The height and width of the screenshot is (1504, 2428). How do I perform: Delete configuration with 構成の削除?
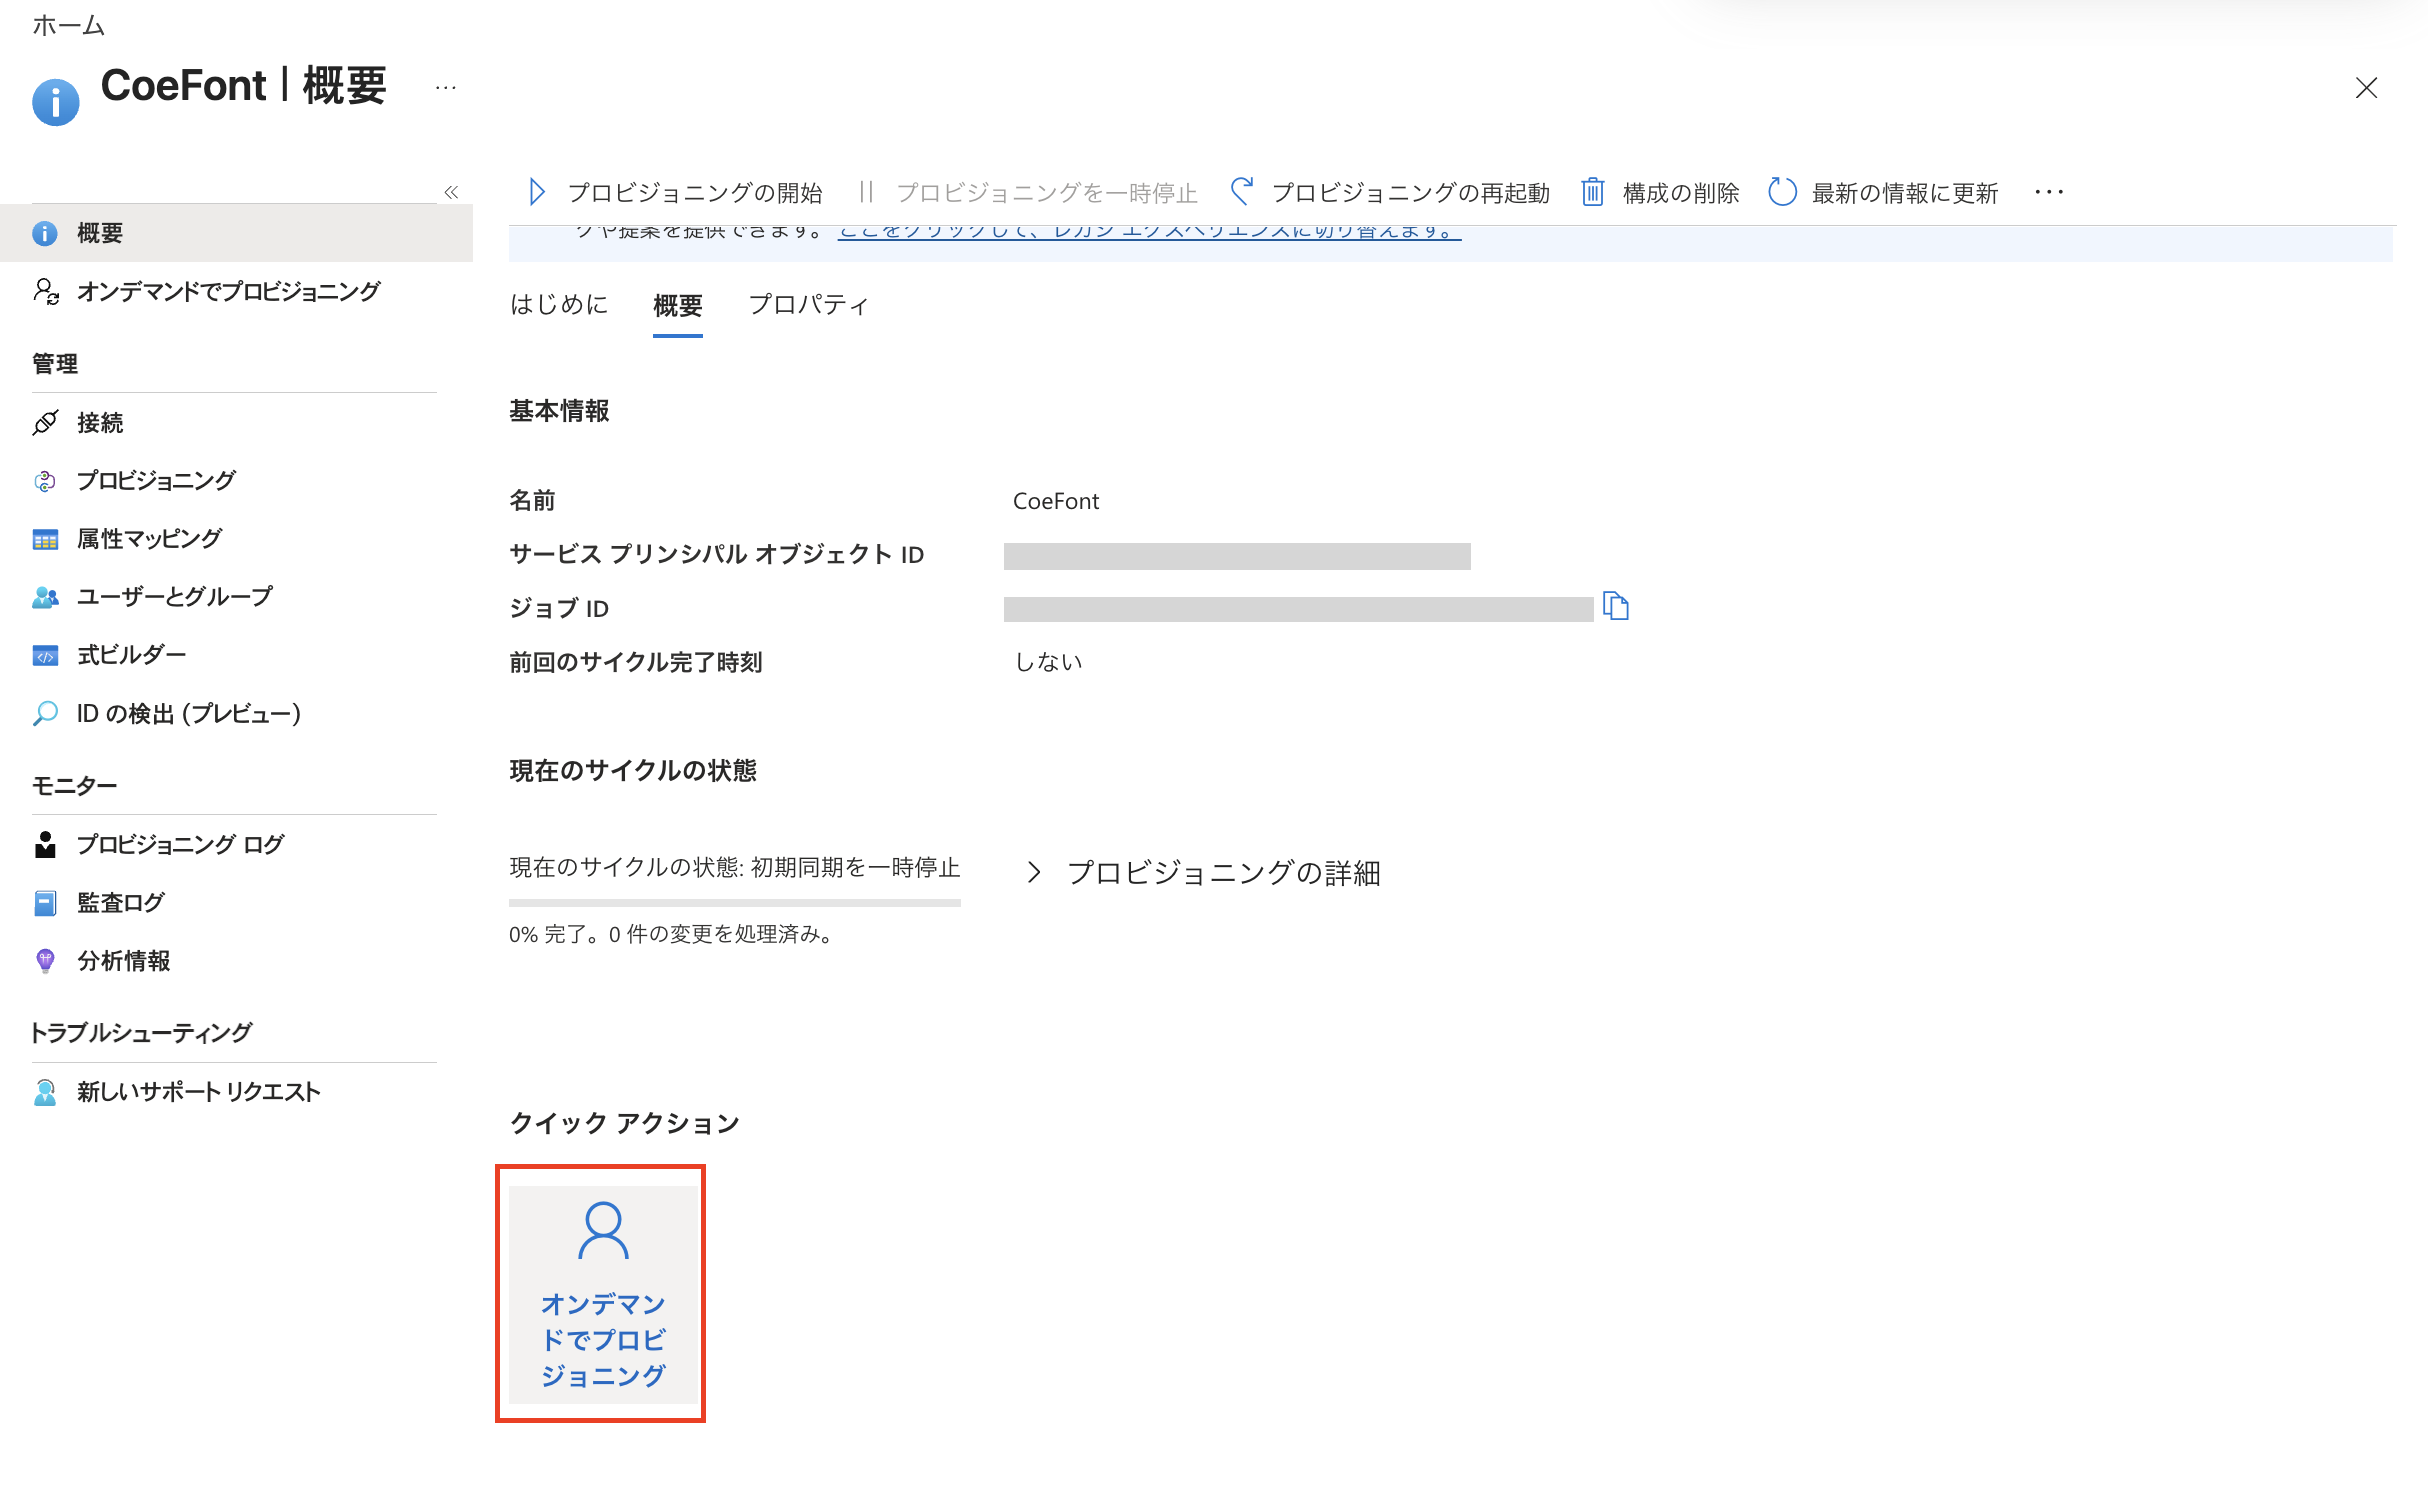[x=1661, y=192]
